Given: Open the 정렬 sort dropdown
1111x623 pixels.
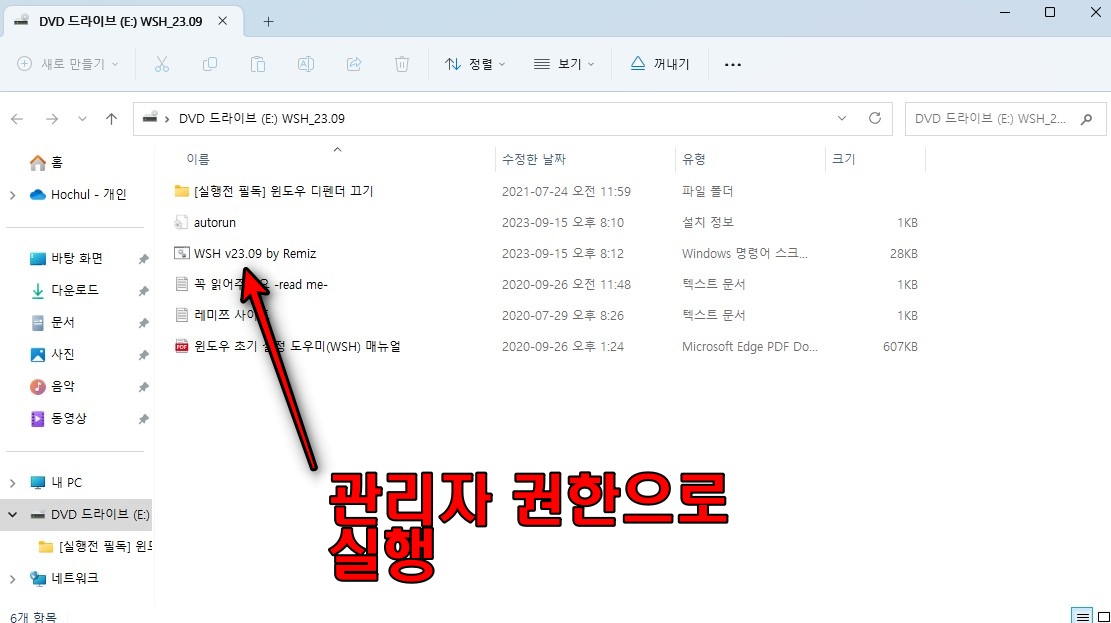Looking at the screenshot, I should pos(475,64).
